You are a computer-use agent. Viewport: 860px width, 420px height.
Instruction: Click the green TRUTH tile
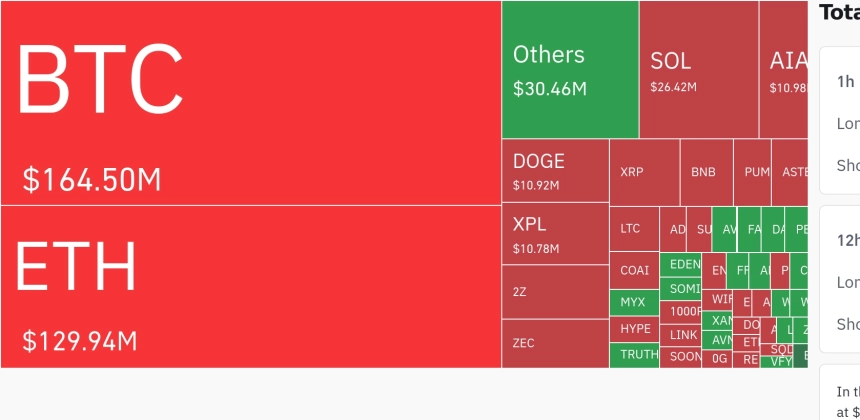(634, 355)
